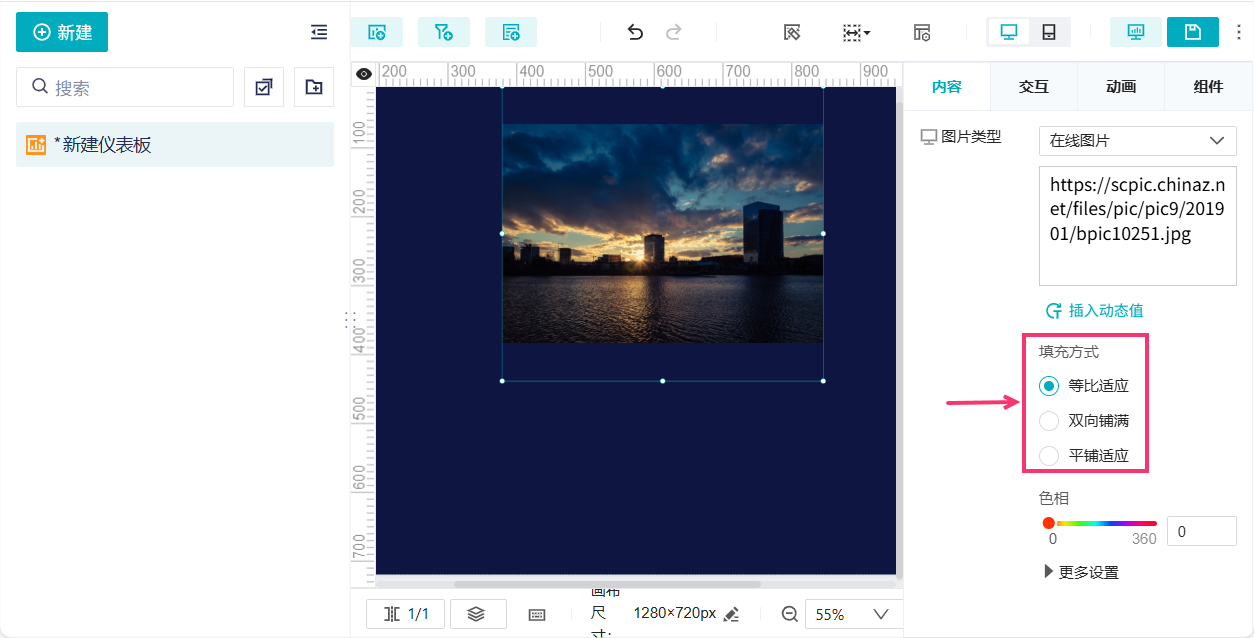Switch to the 内容 tab
This screenshot has height=638, width=1255.
(x=947, y=86)
